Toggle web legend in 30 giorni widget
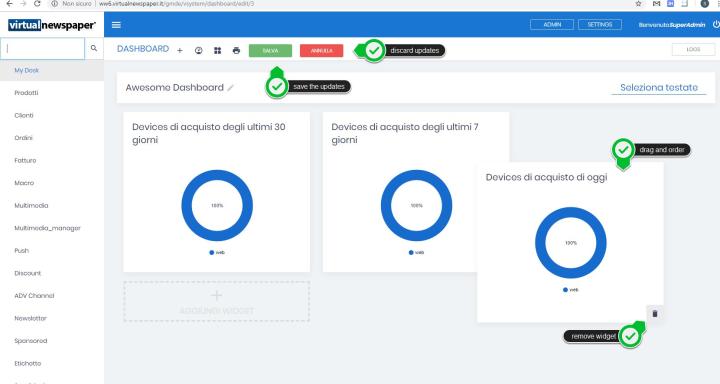 point(217,253)
